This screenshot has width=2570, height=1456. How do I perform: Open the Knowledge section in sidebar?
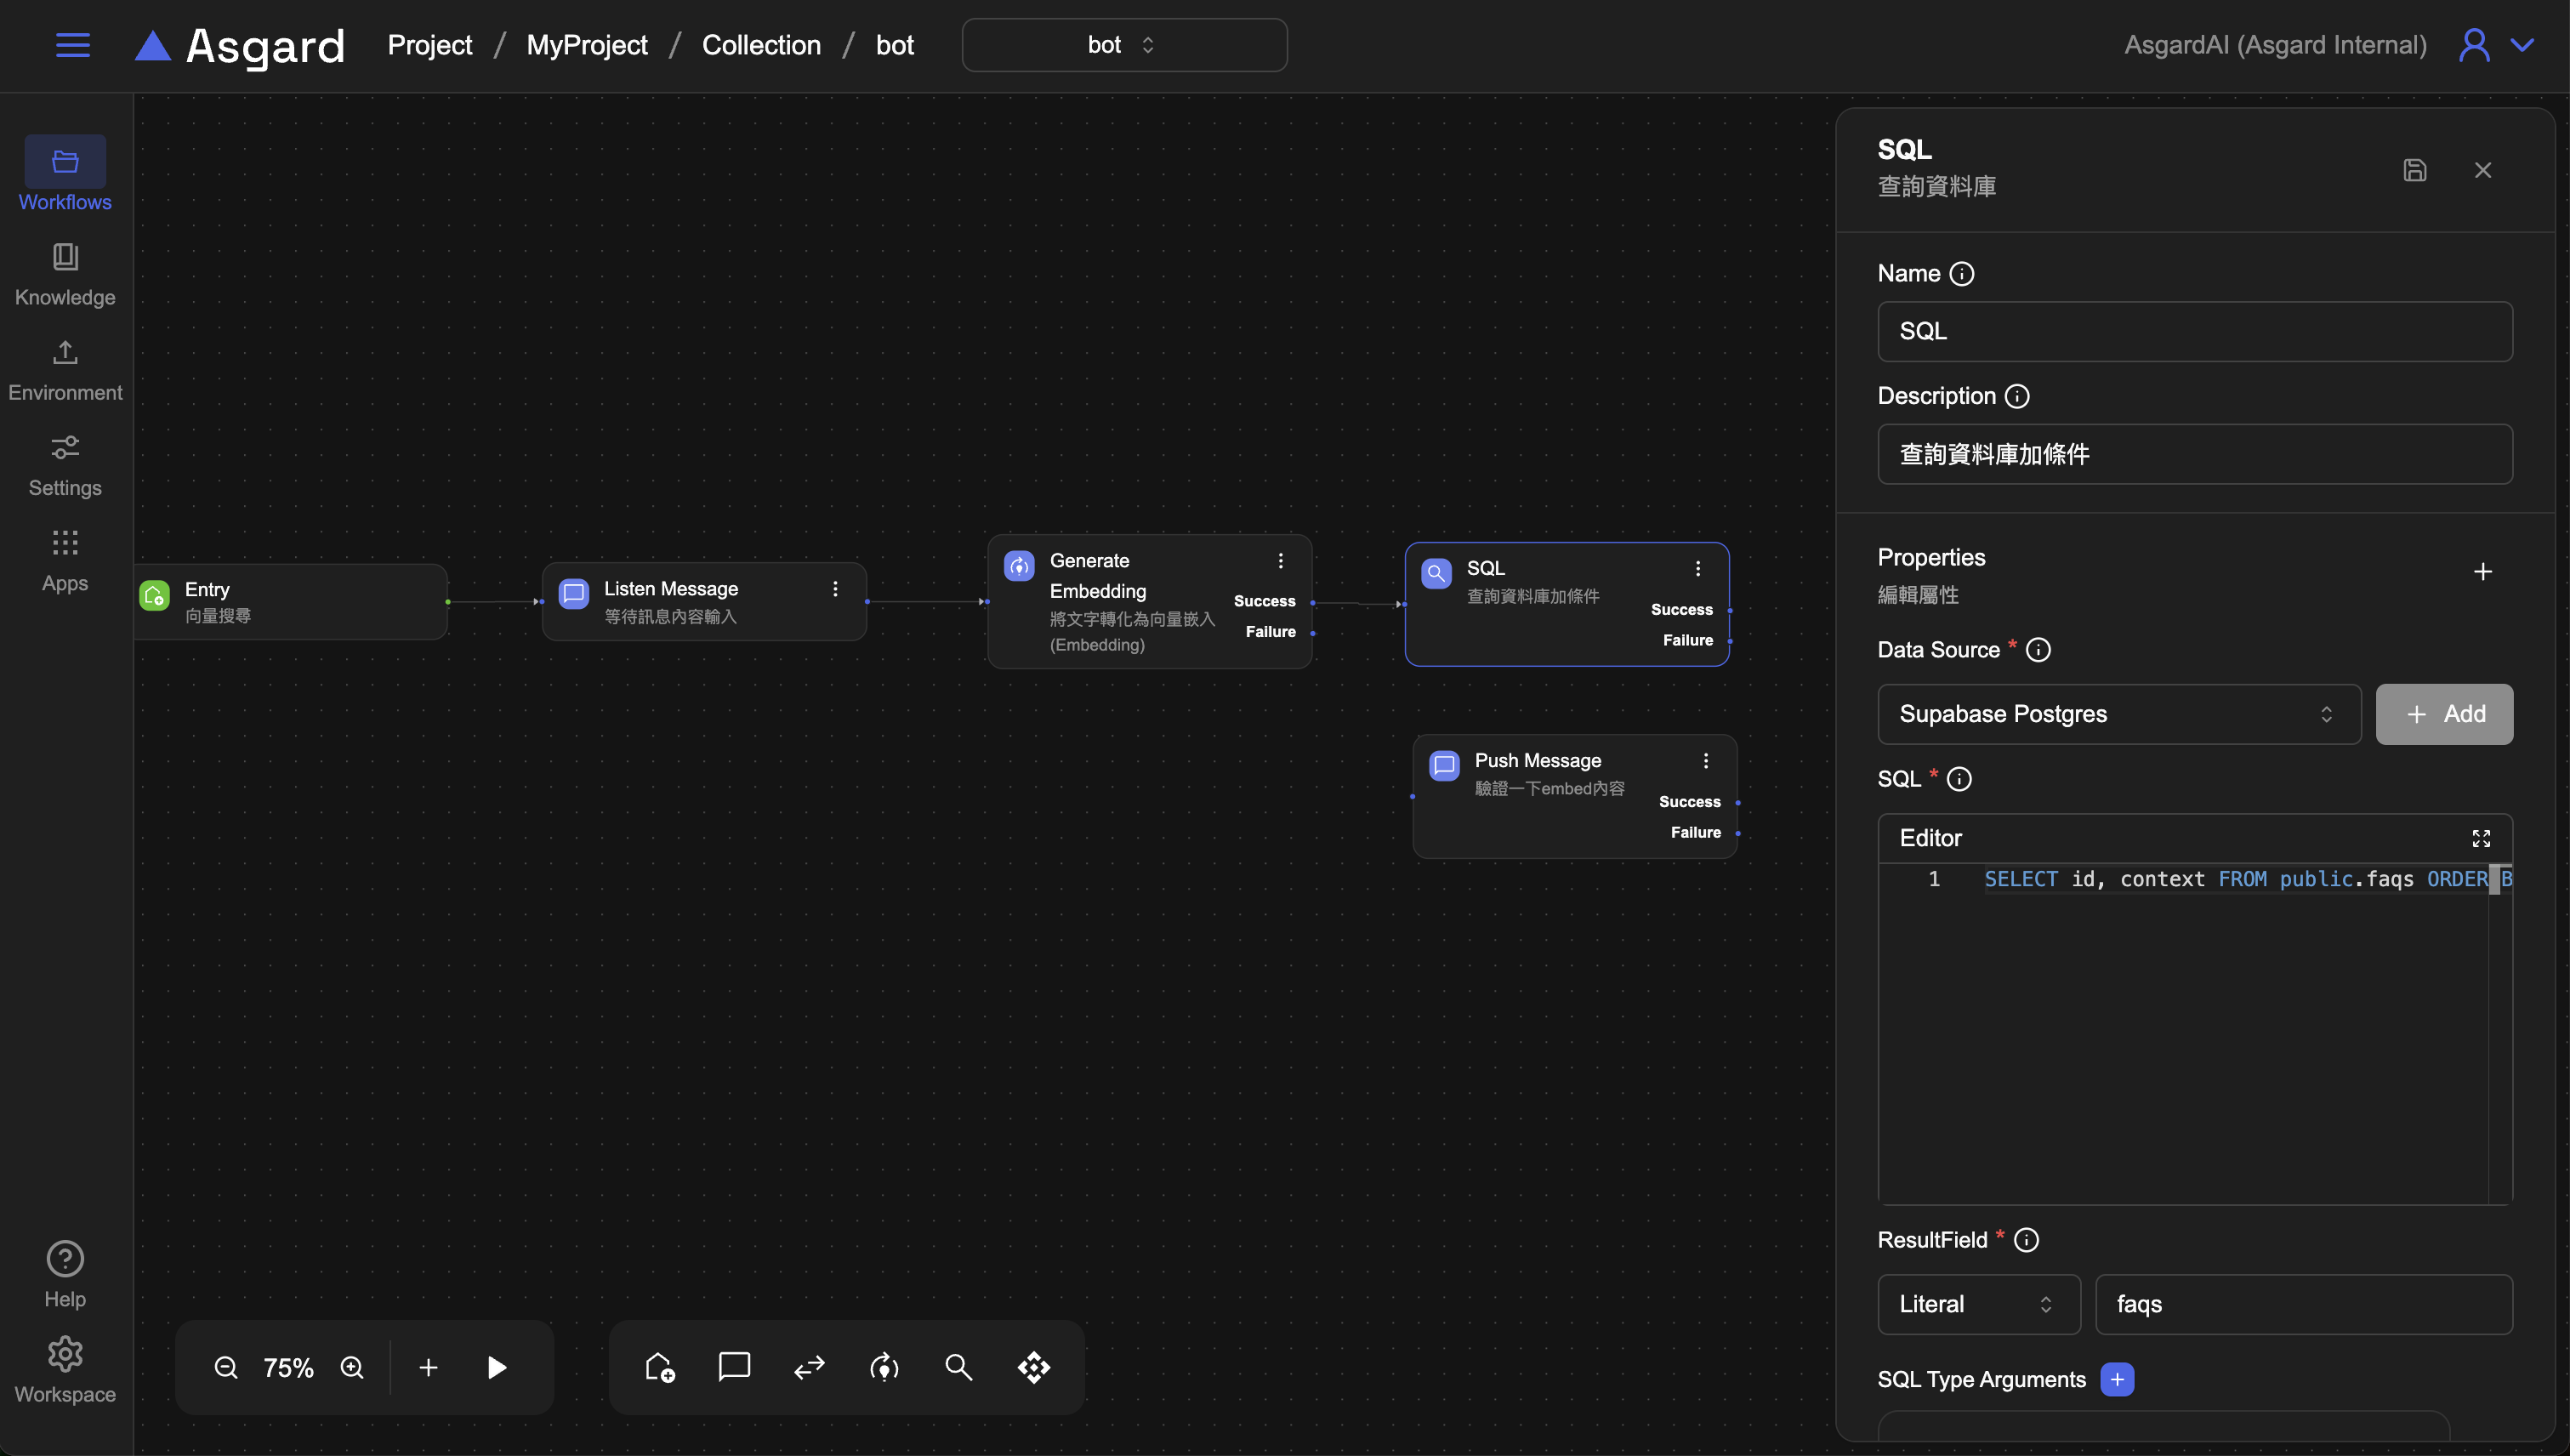65,274
